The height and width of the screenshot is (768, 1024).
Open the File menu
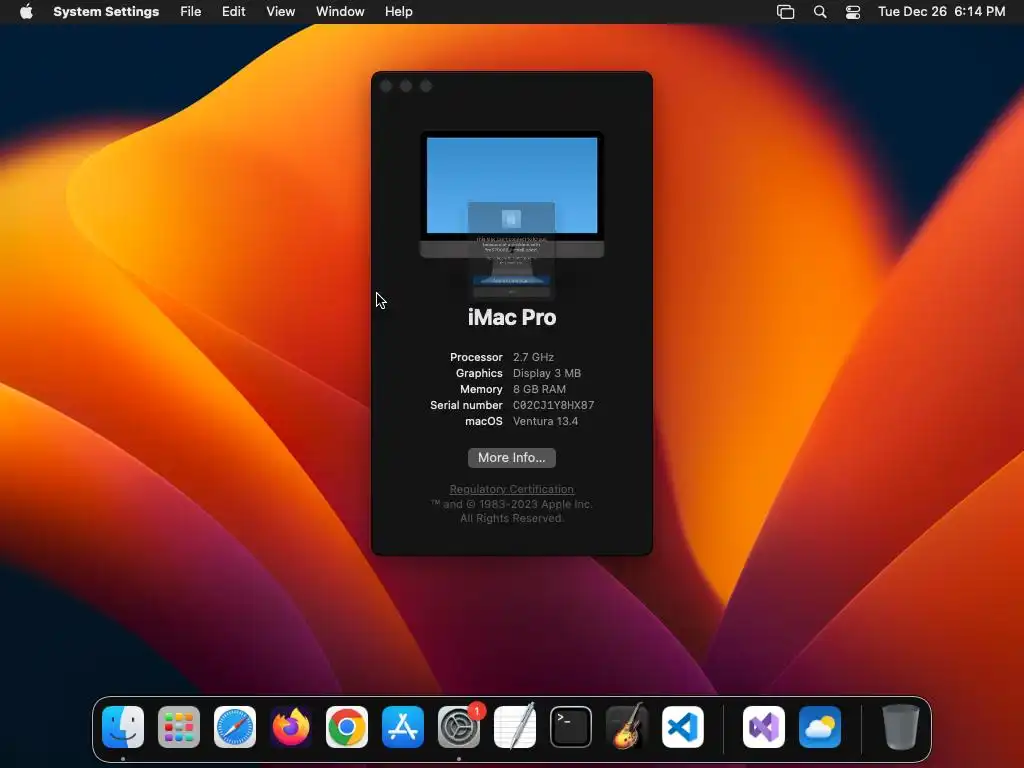pos(191,12)
